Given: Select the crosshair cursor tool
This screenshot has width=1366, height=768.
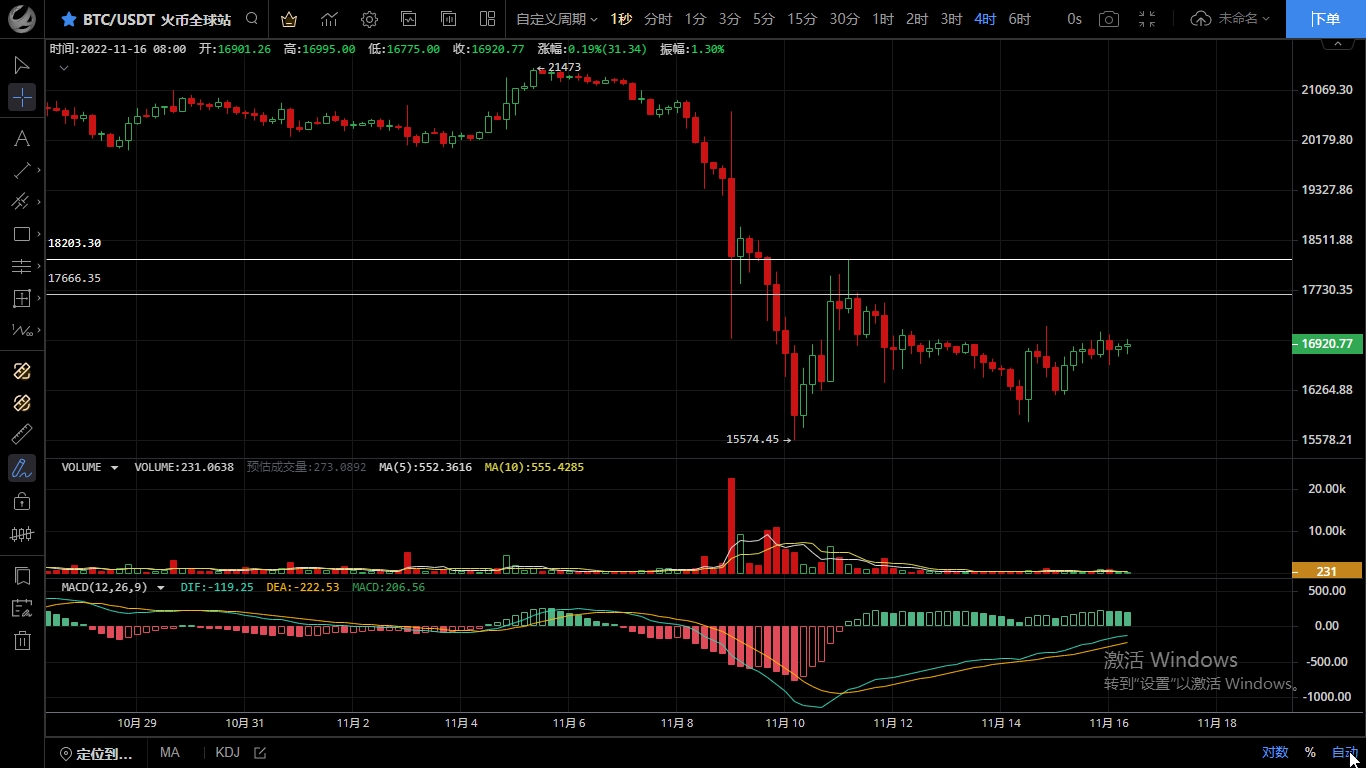Looking at the screenshot, I should click(x=22, y=97).
